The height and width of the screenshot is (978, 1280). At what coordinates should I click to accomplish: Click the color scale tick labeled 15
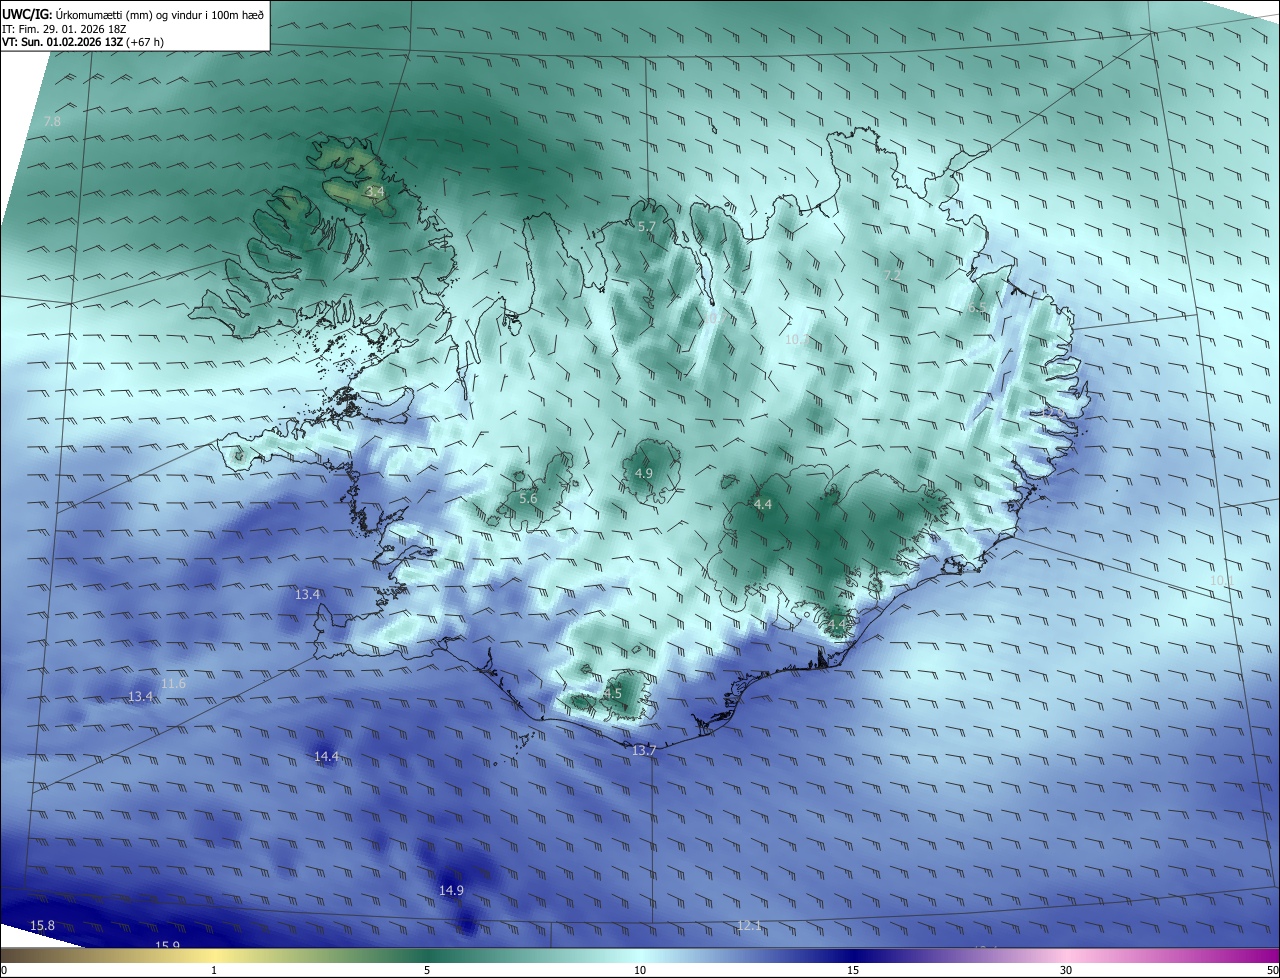click(x=853, y=970)
